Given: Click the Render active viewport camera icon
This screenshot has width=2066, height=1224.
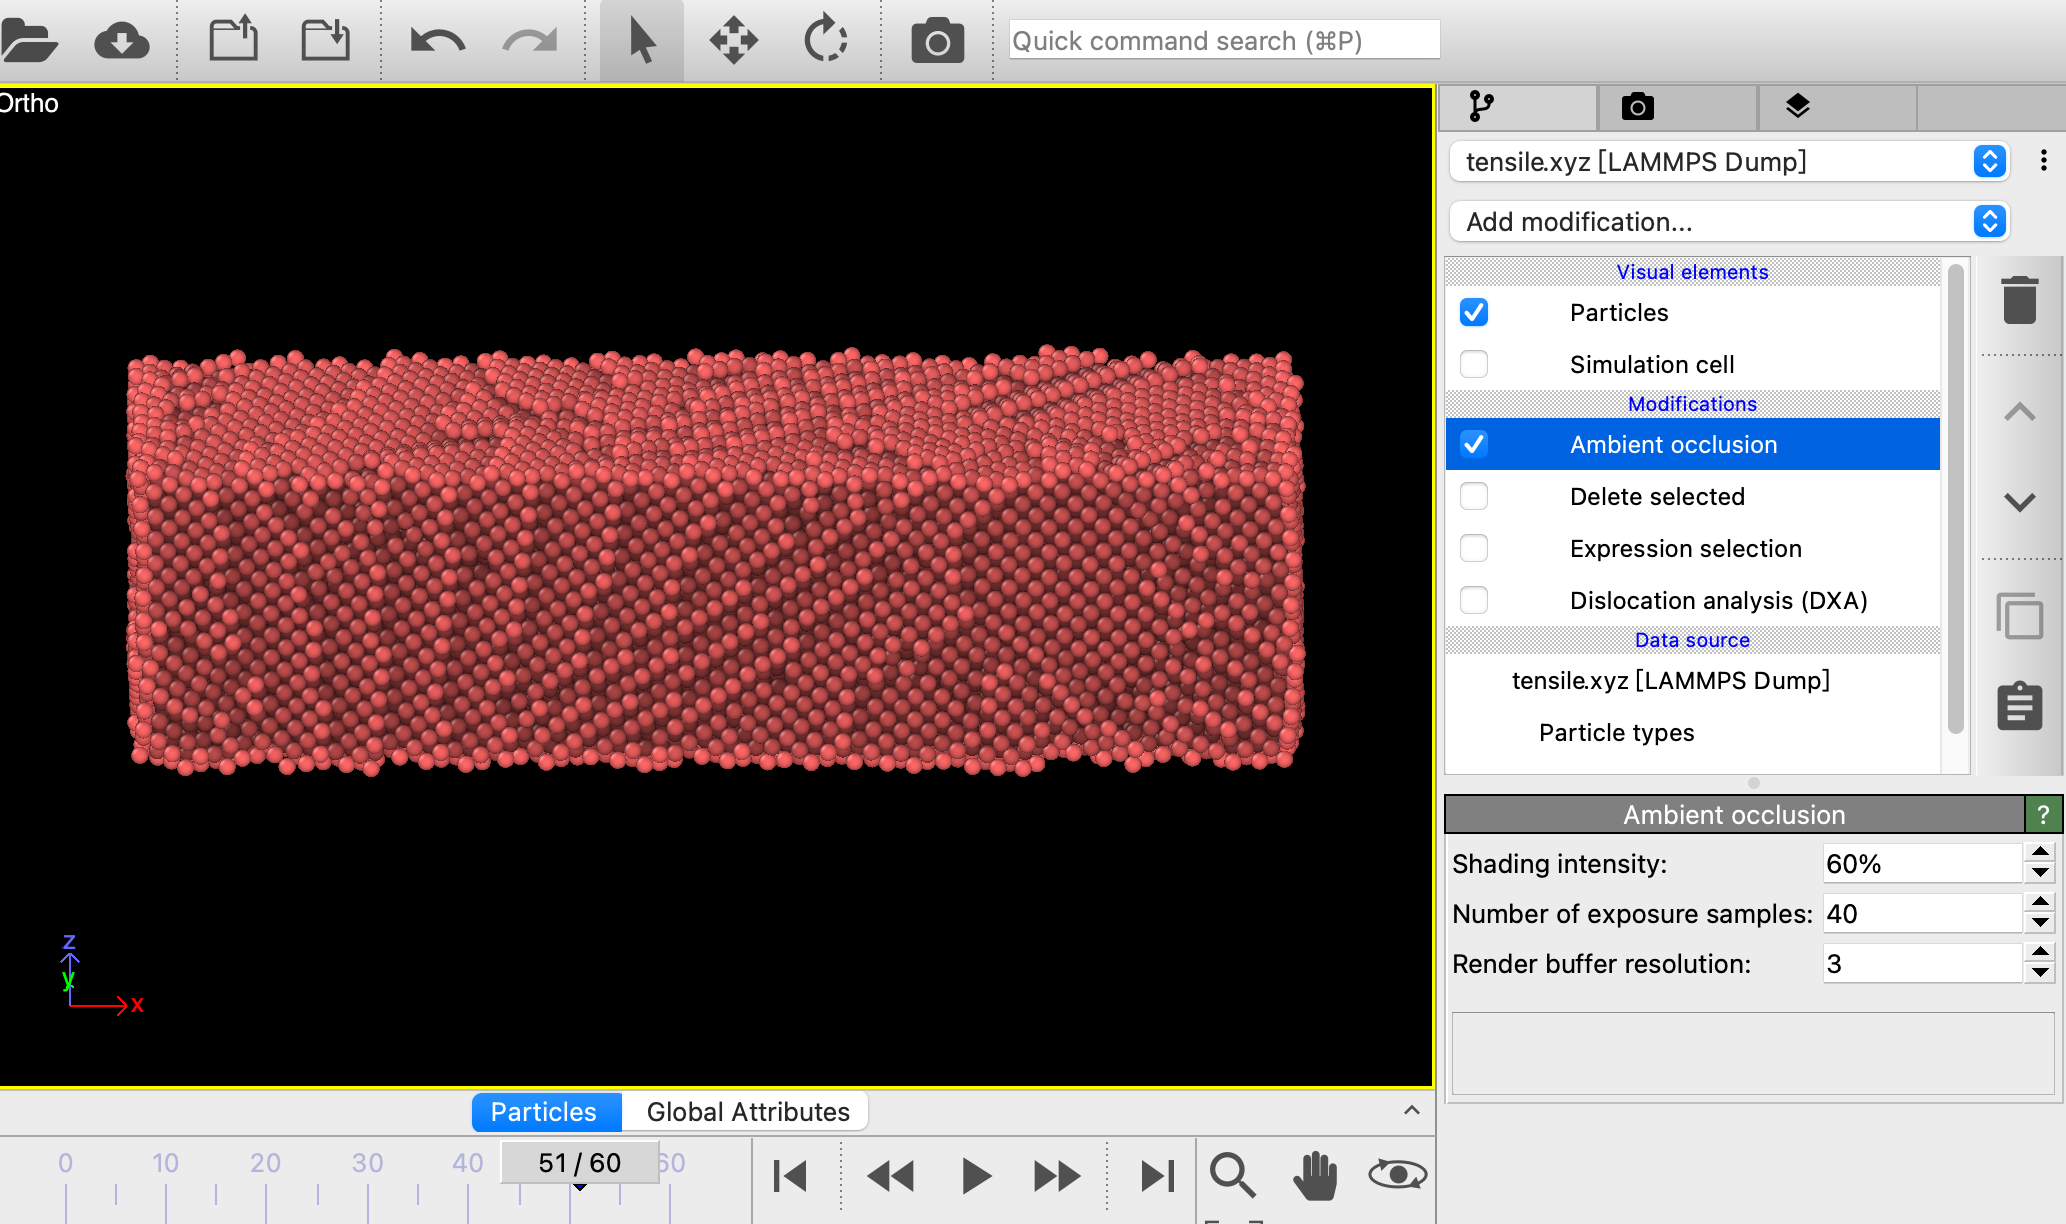Looking at the screenshot, I should coord(937,42).
